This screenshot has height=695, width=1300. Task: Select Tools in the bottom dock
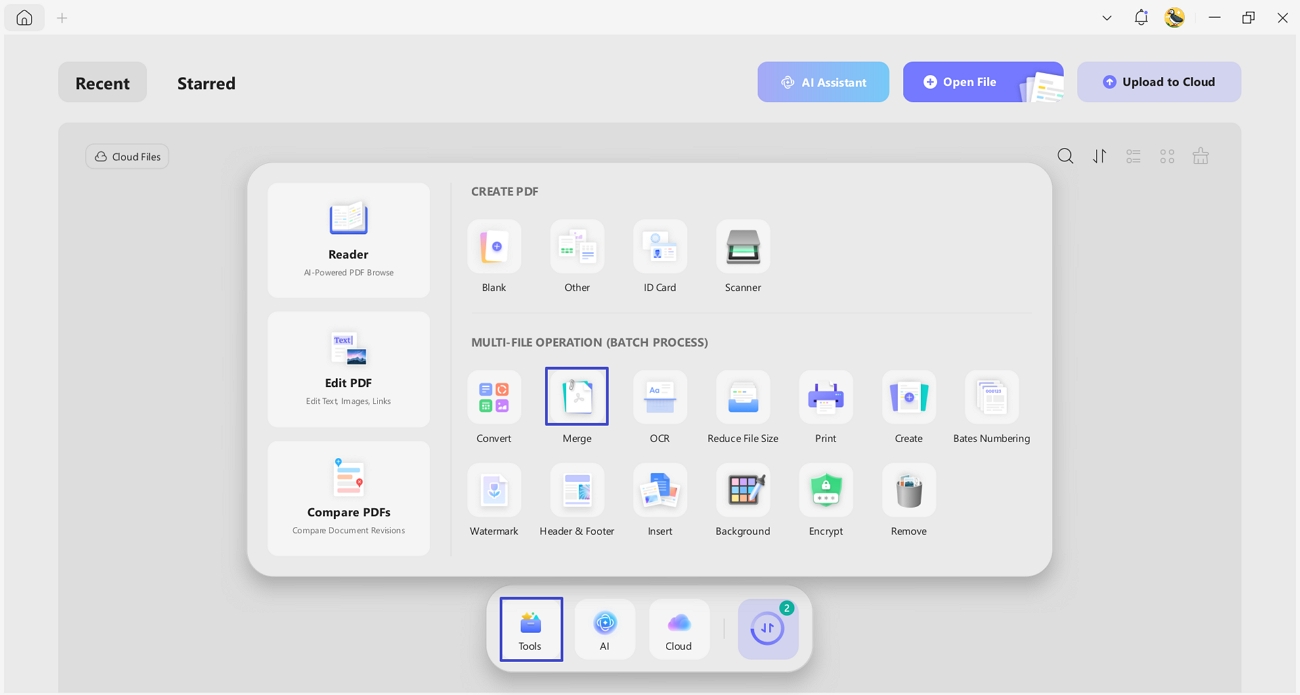click(531, 629)
